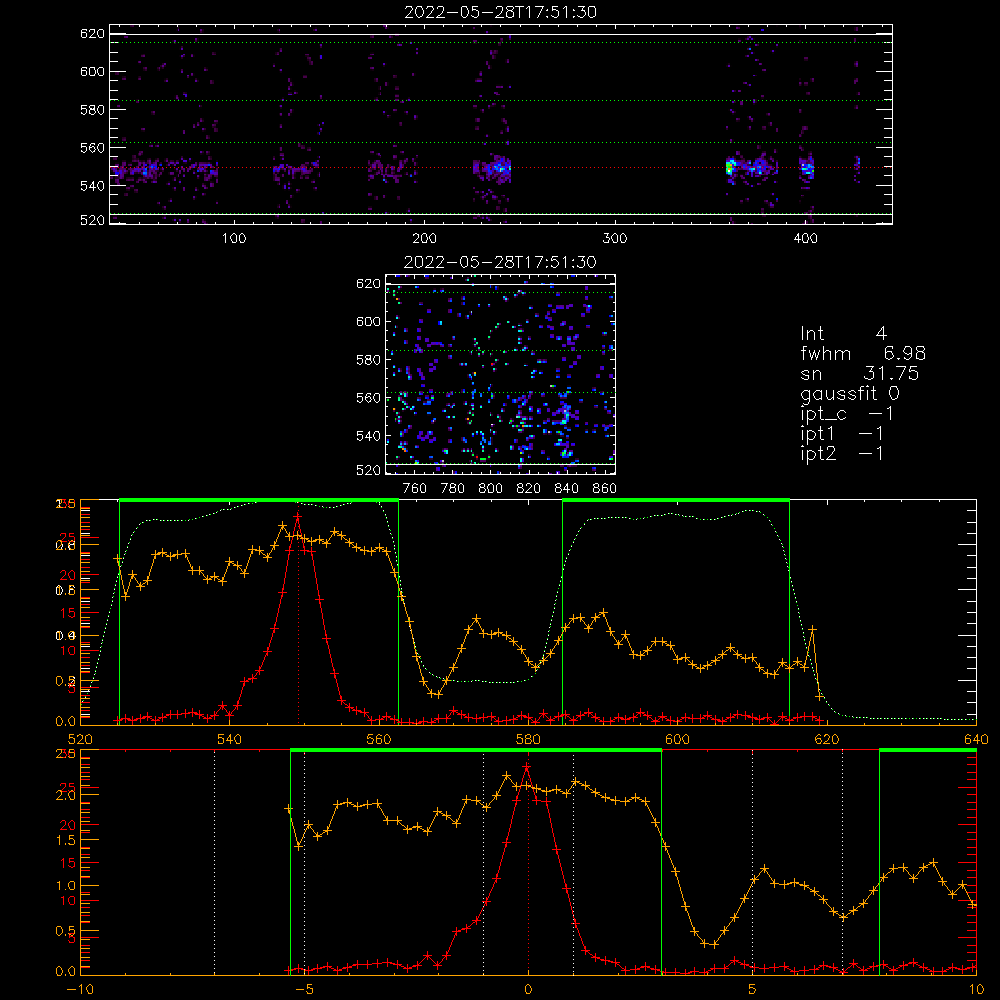1000x1000 pixels.
Task: Select the 'sn 31.75' readout
Action: (x=860, y=373)
